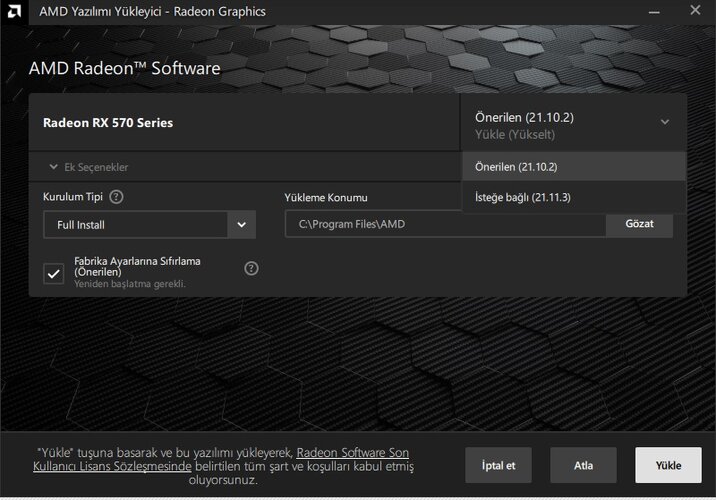Screen dimensions: 716x500
Task: Open Kurulum Tipi help question mark
Action: click(x=116, y=197)
